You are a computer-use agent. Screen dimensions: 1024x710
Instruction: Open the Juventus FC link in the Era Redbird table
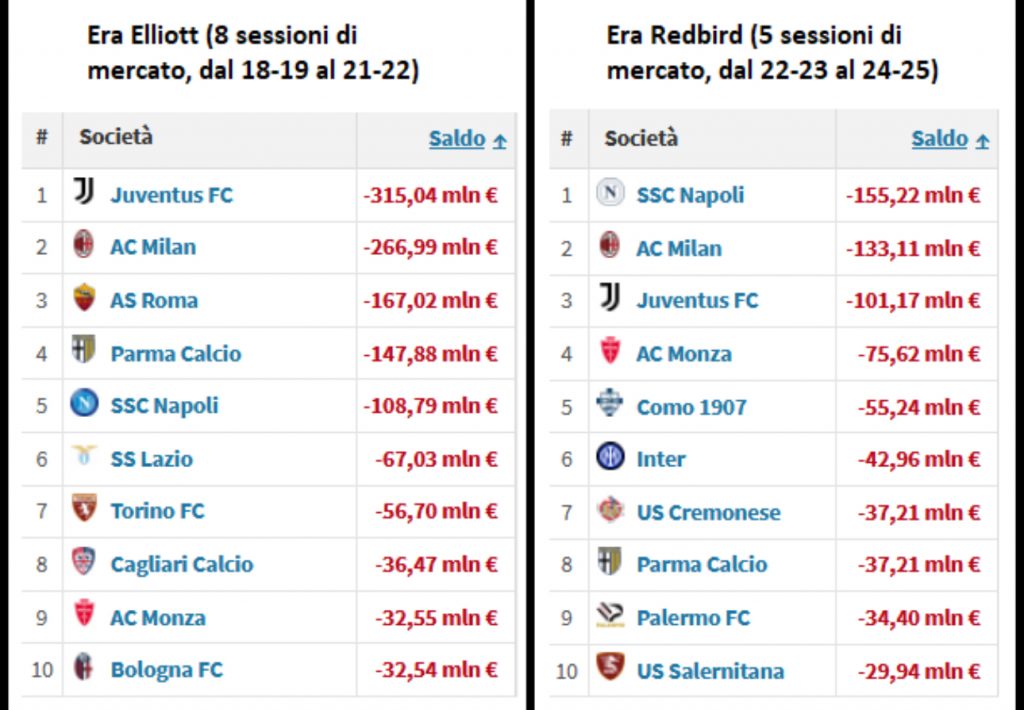697,300
